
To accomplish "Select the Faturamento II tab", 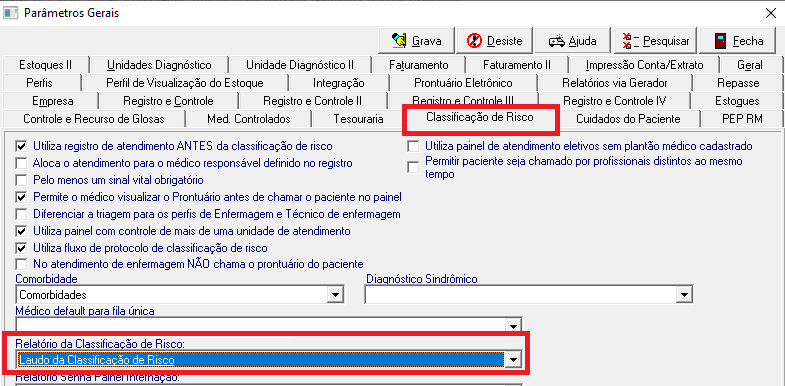I will click(517, 65).
